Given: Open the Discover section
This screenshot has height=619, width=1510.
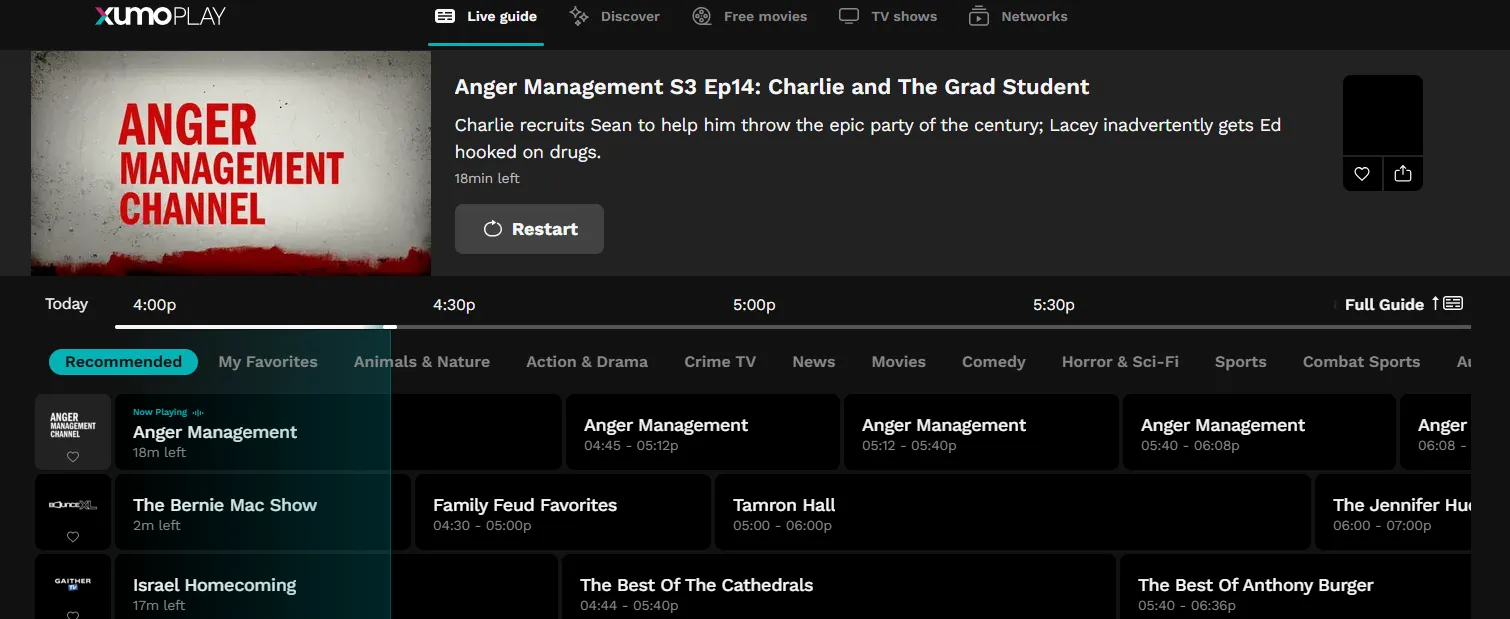Looking at the screenshot, I should pos(615,16).
